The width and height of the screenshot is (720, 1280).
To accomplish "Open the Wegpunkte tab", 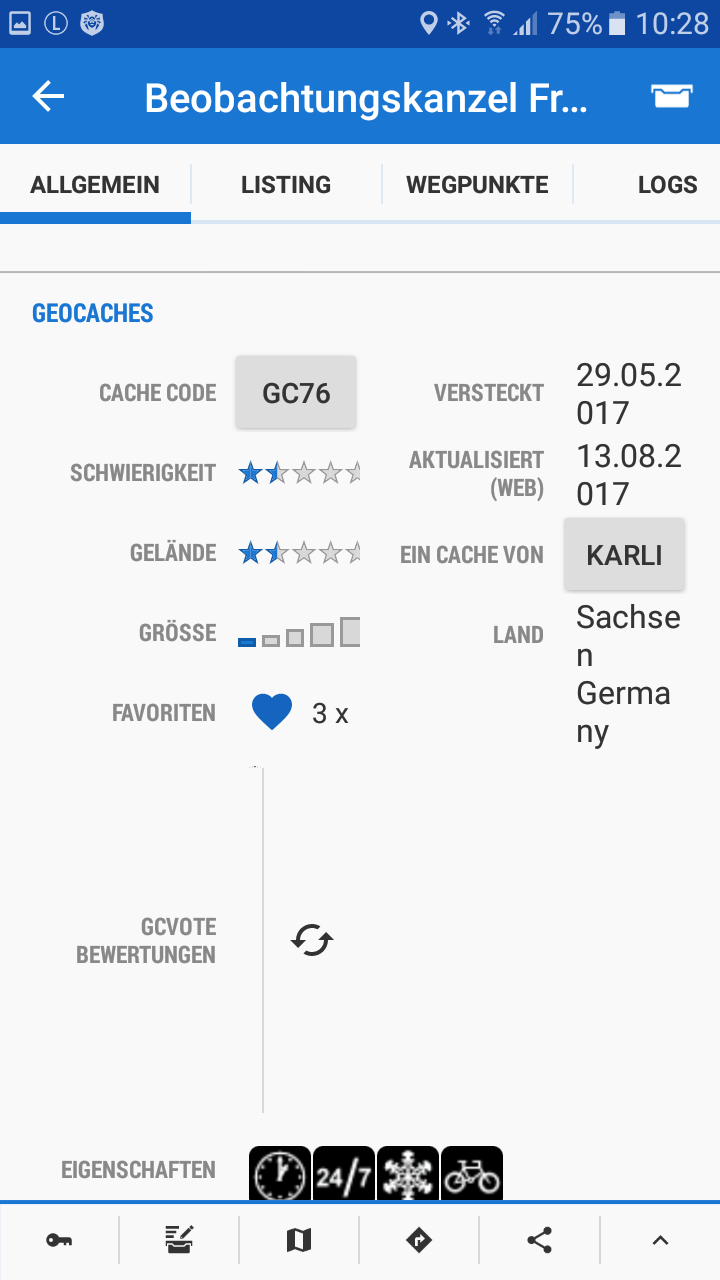I will point(477,185).
